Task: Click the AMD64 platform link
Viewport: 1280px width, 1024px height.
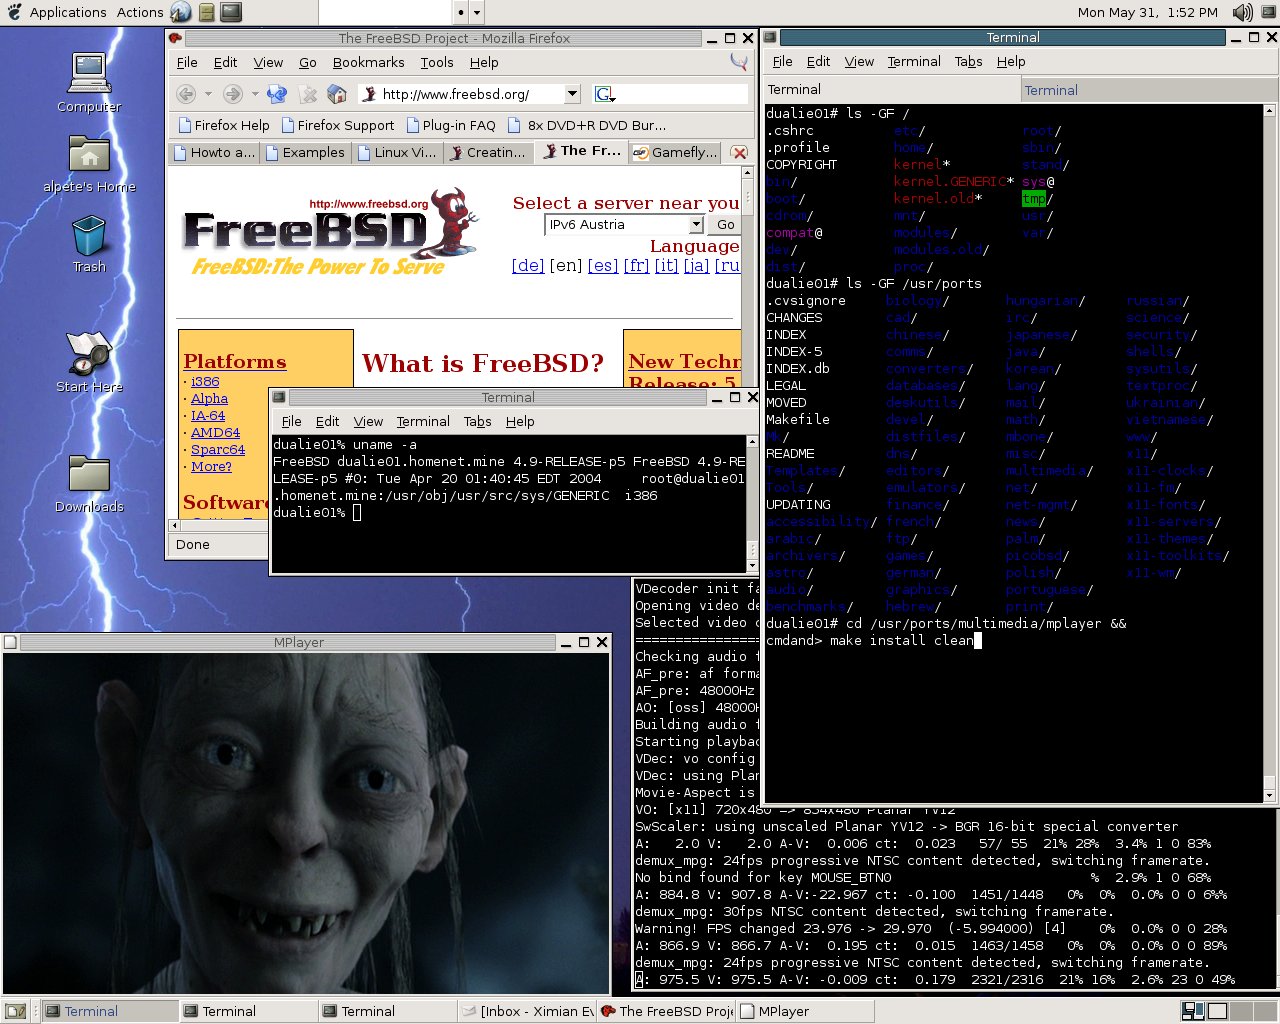Action: tap(215, 433)
